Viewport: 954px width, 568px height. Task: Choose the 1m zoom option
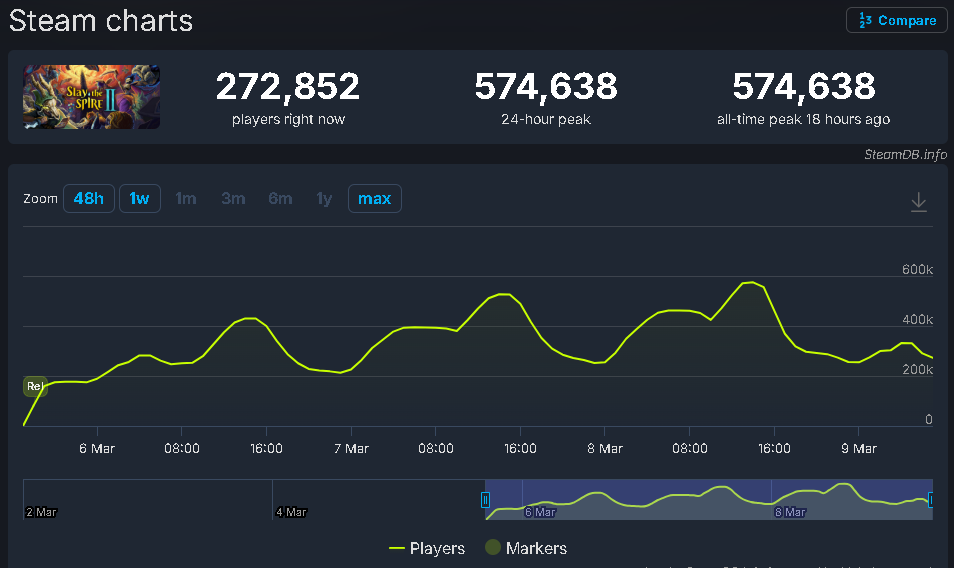[x=186, y=198]
